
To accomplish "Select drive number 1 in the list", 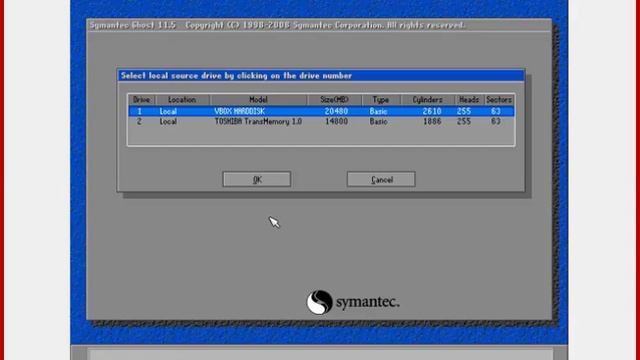I will [x=139, y=111].
